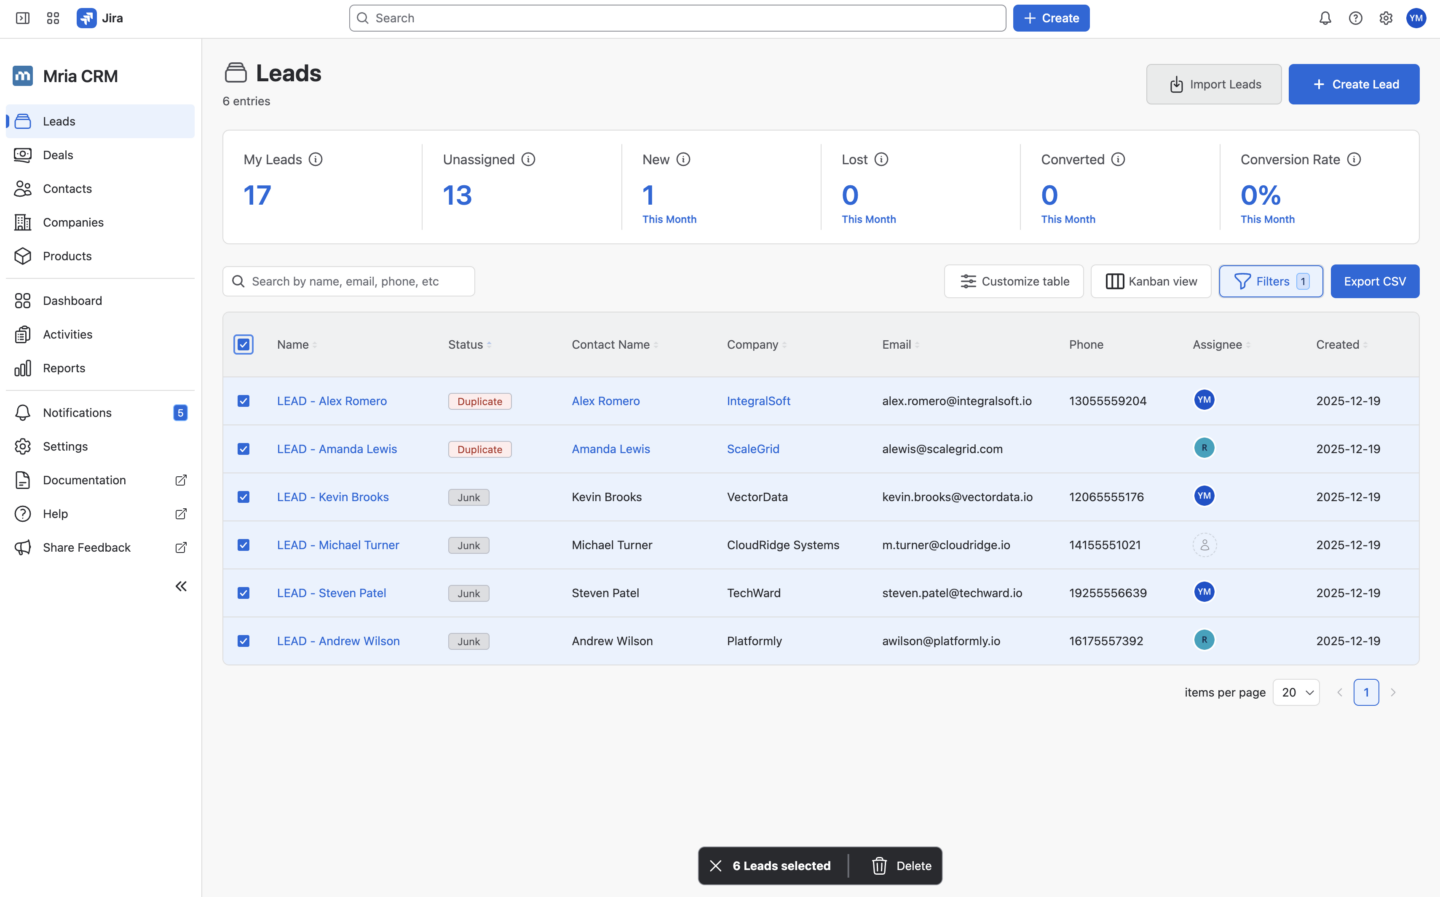Go to the next page arrow

[x=1393, y=692]
